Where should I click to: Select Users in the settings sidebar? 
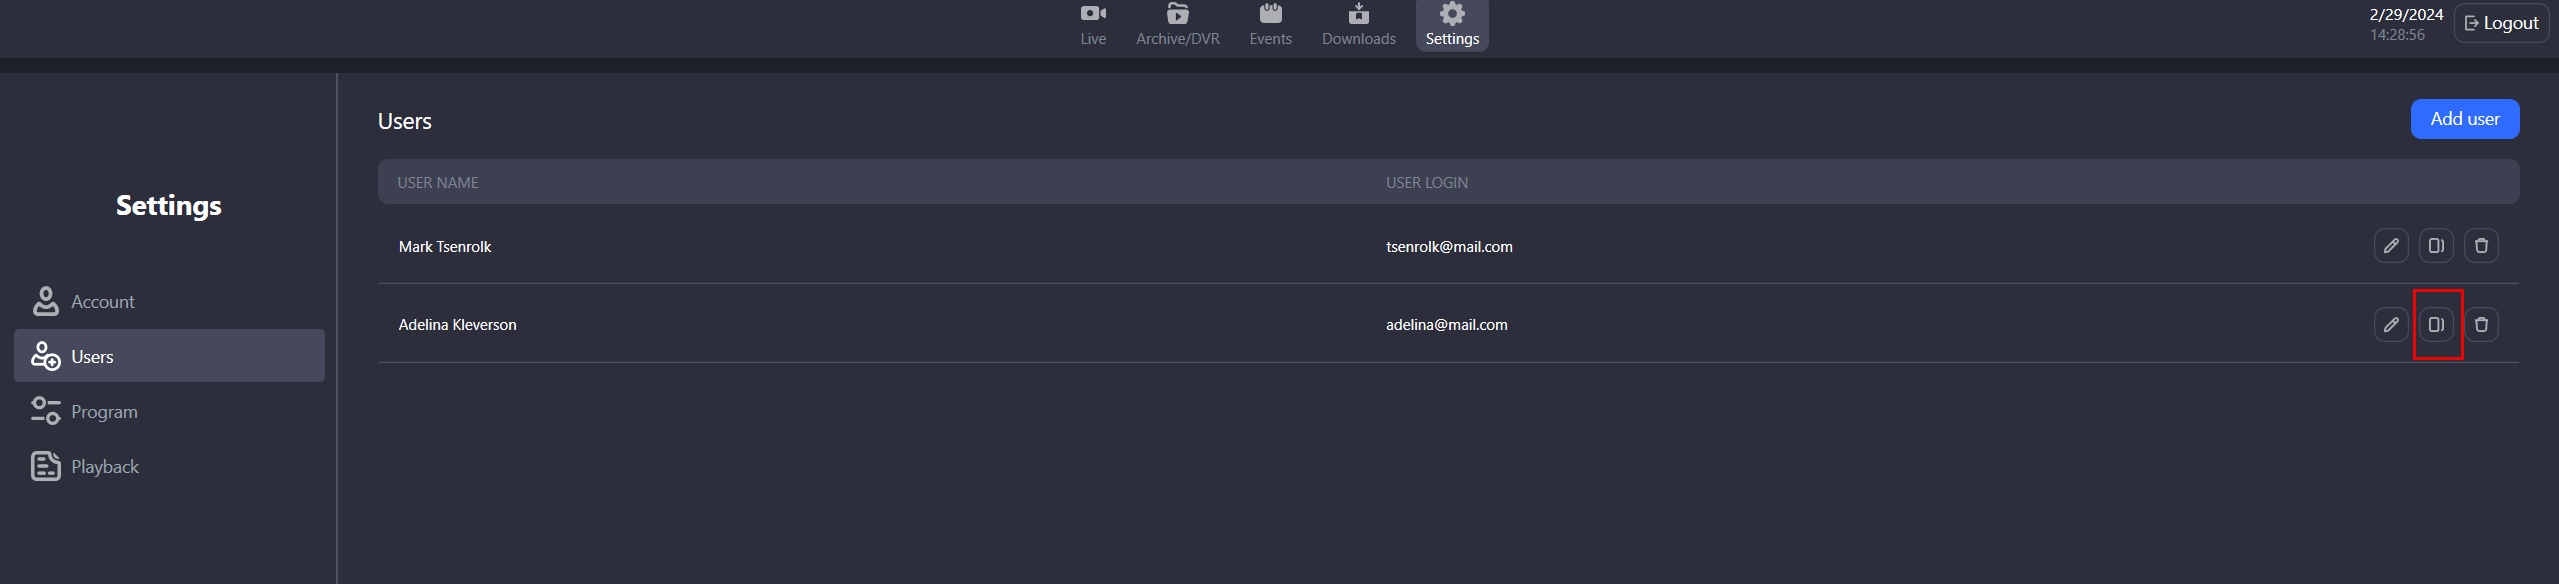92,357
